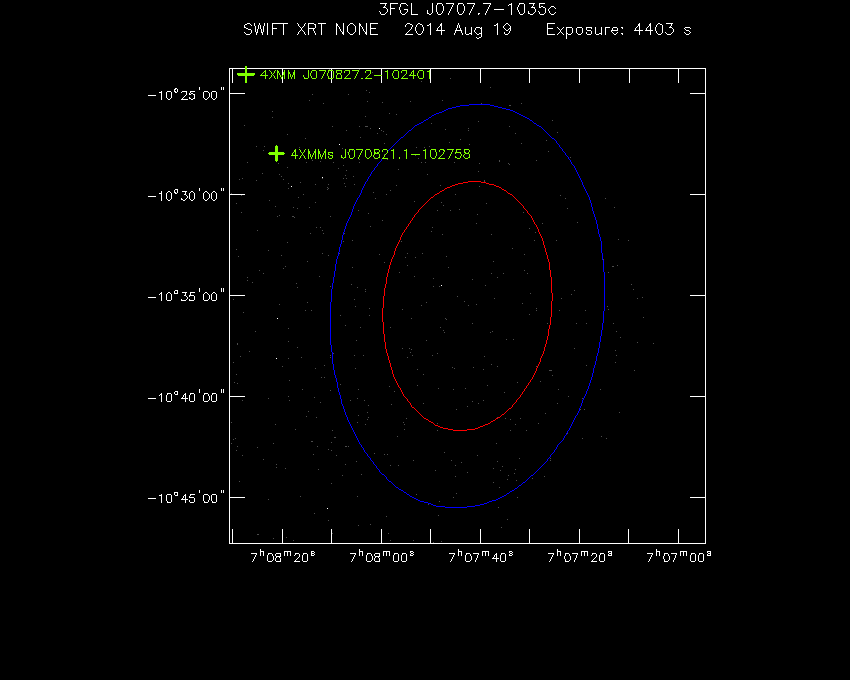Click the right ascension label 7h07m20s
Viewport: 850px width, 680px height.
click(x=580, y=557)
